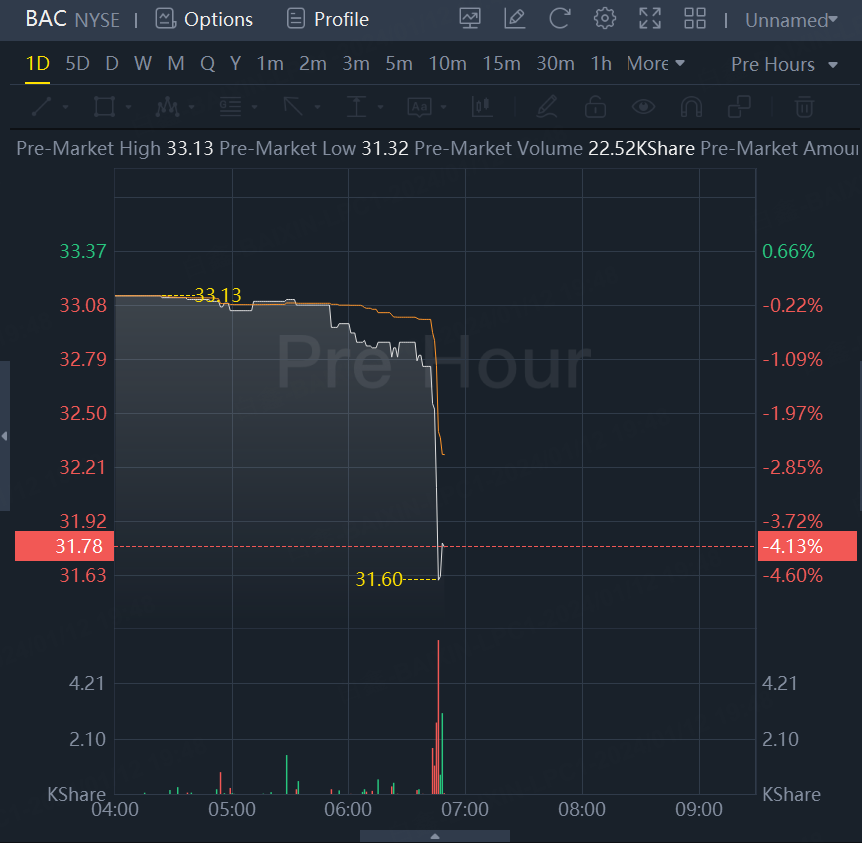Expand the More timeframes dropdown
Screen dimensions: 862x843
coord(656,63)
